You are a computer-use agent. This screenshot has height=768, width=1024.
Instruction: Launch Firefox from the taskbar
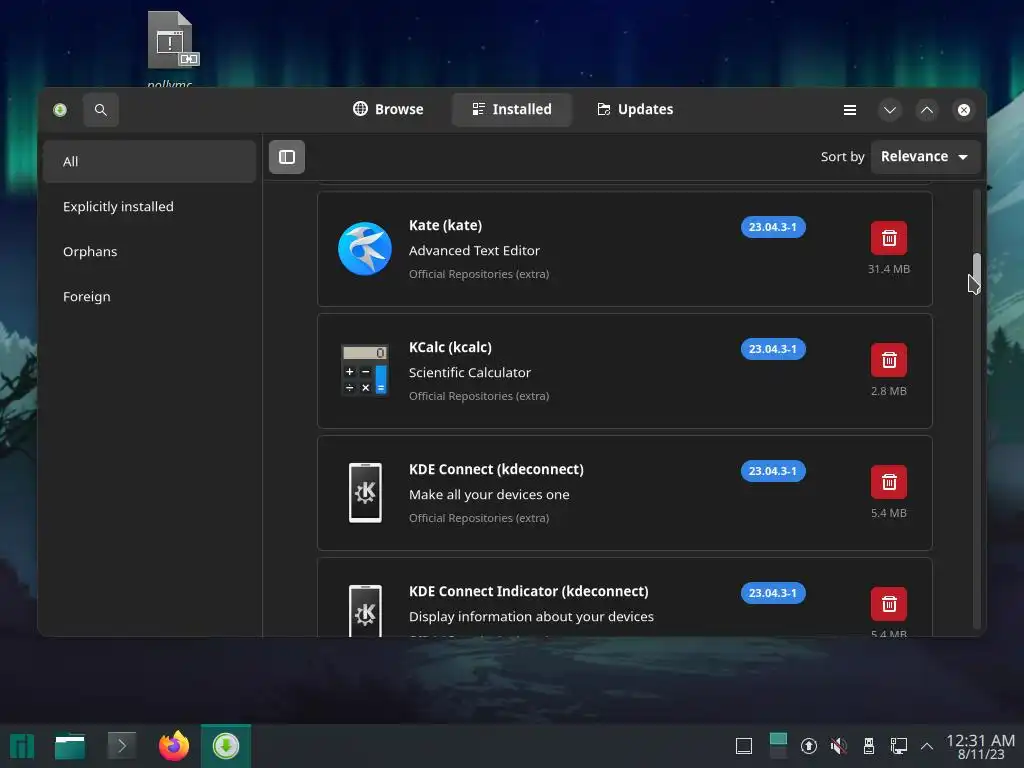pos(174,746)
